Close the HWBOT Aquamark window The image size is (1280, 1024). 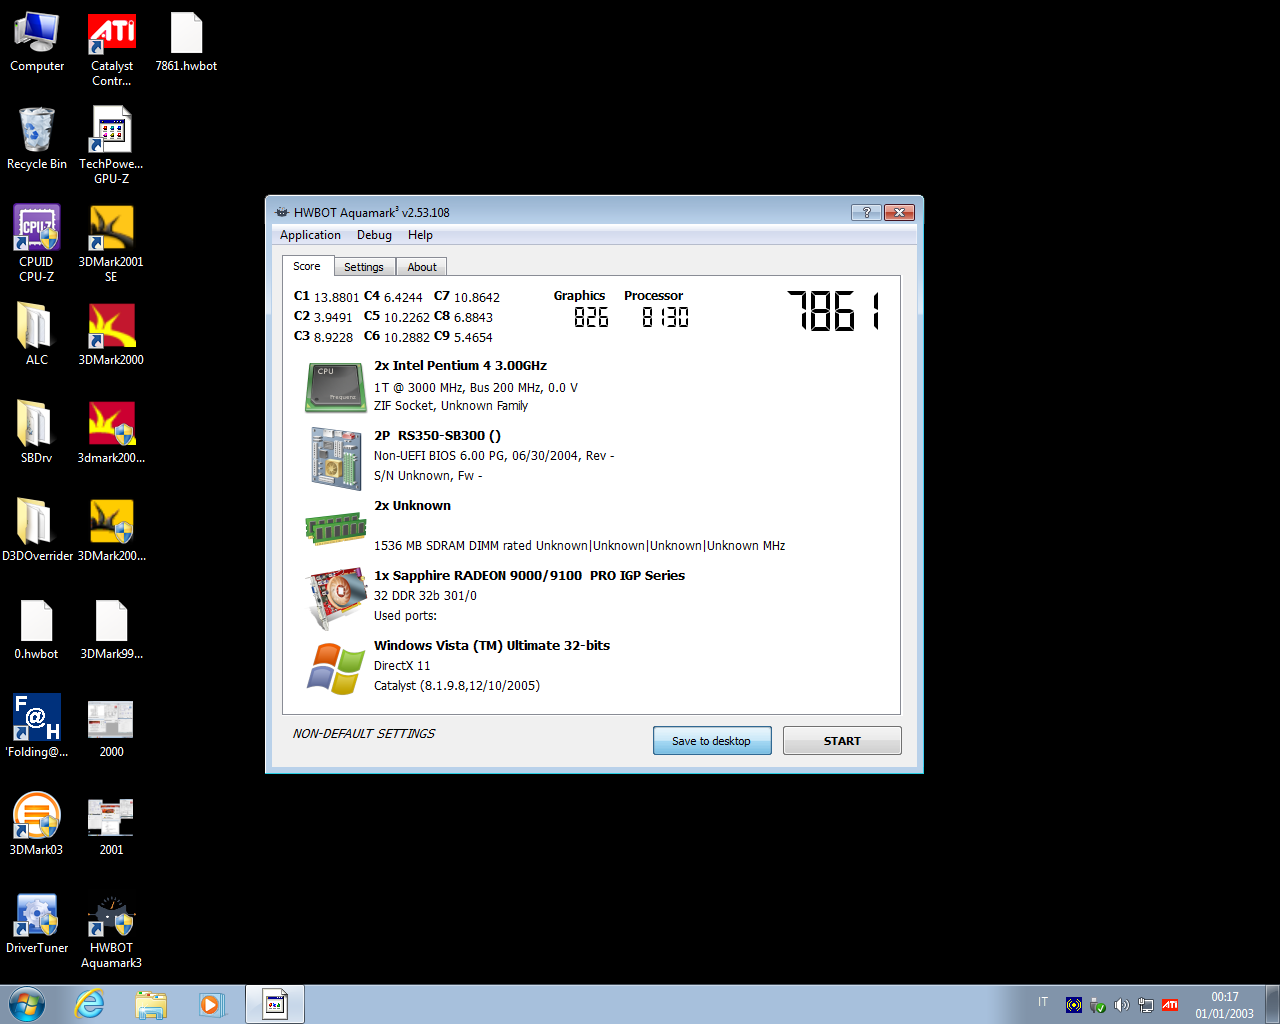[899, 212]
